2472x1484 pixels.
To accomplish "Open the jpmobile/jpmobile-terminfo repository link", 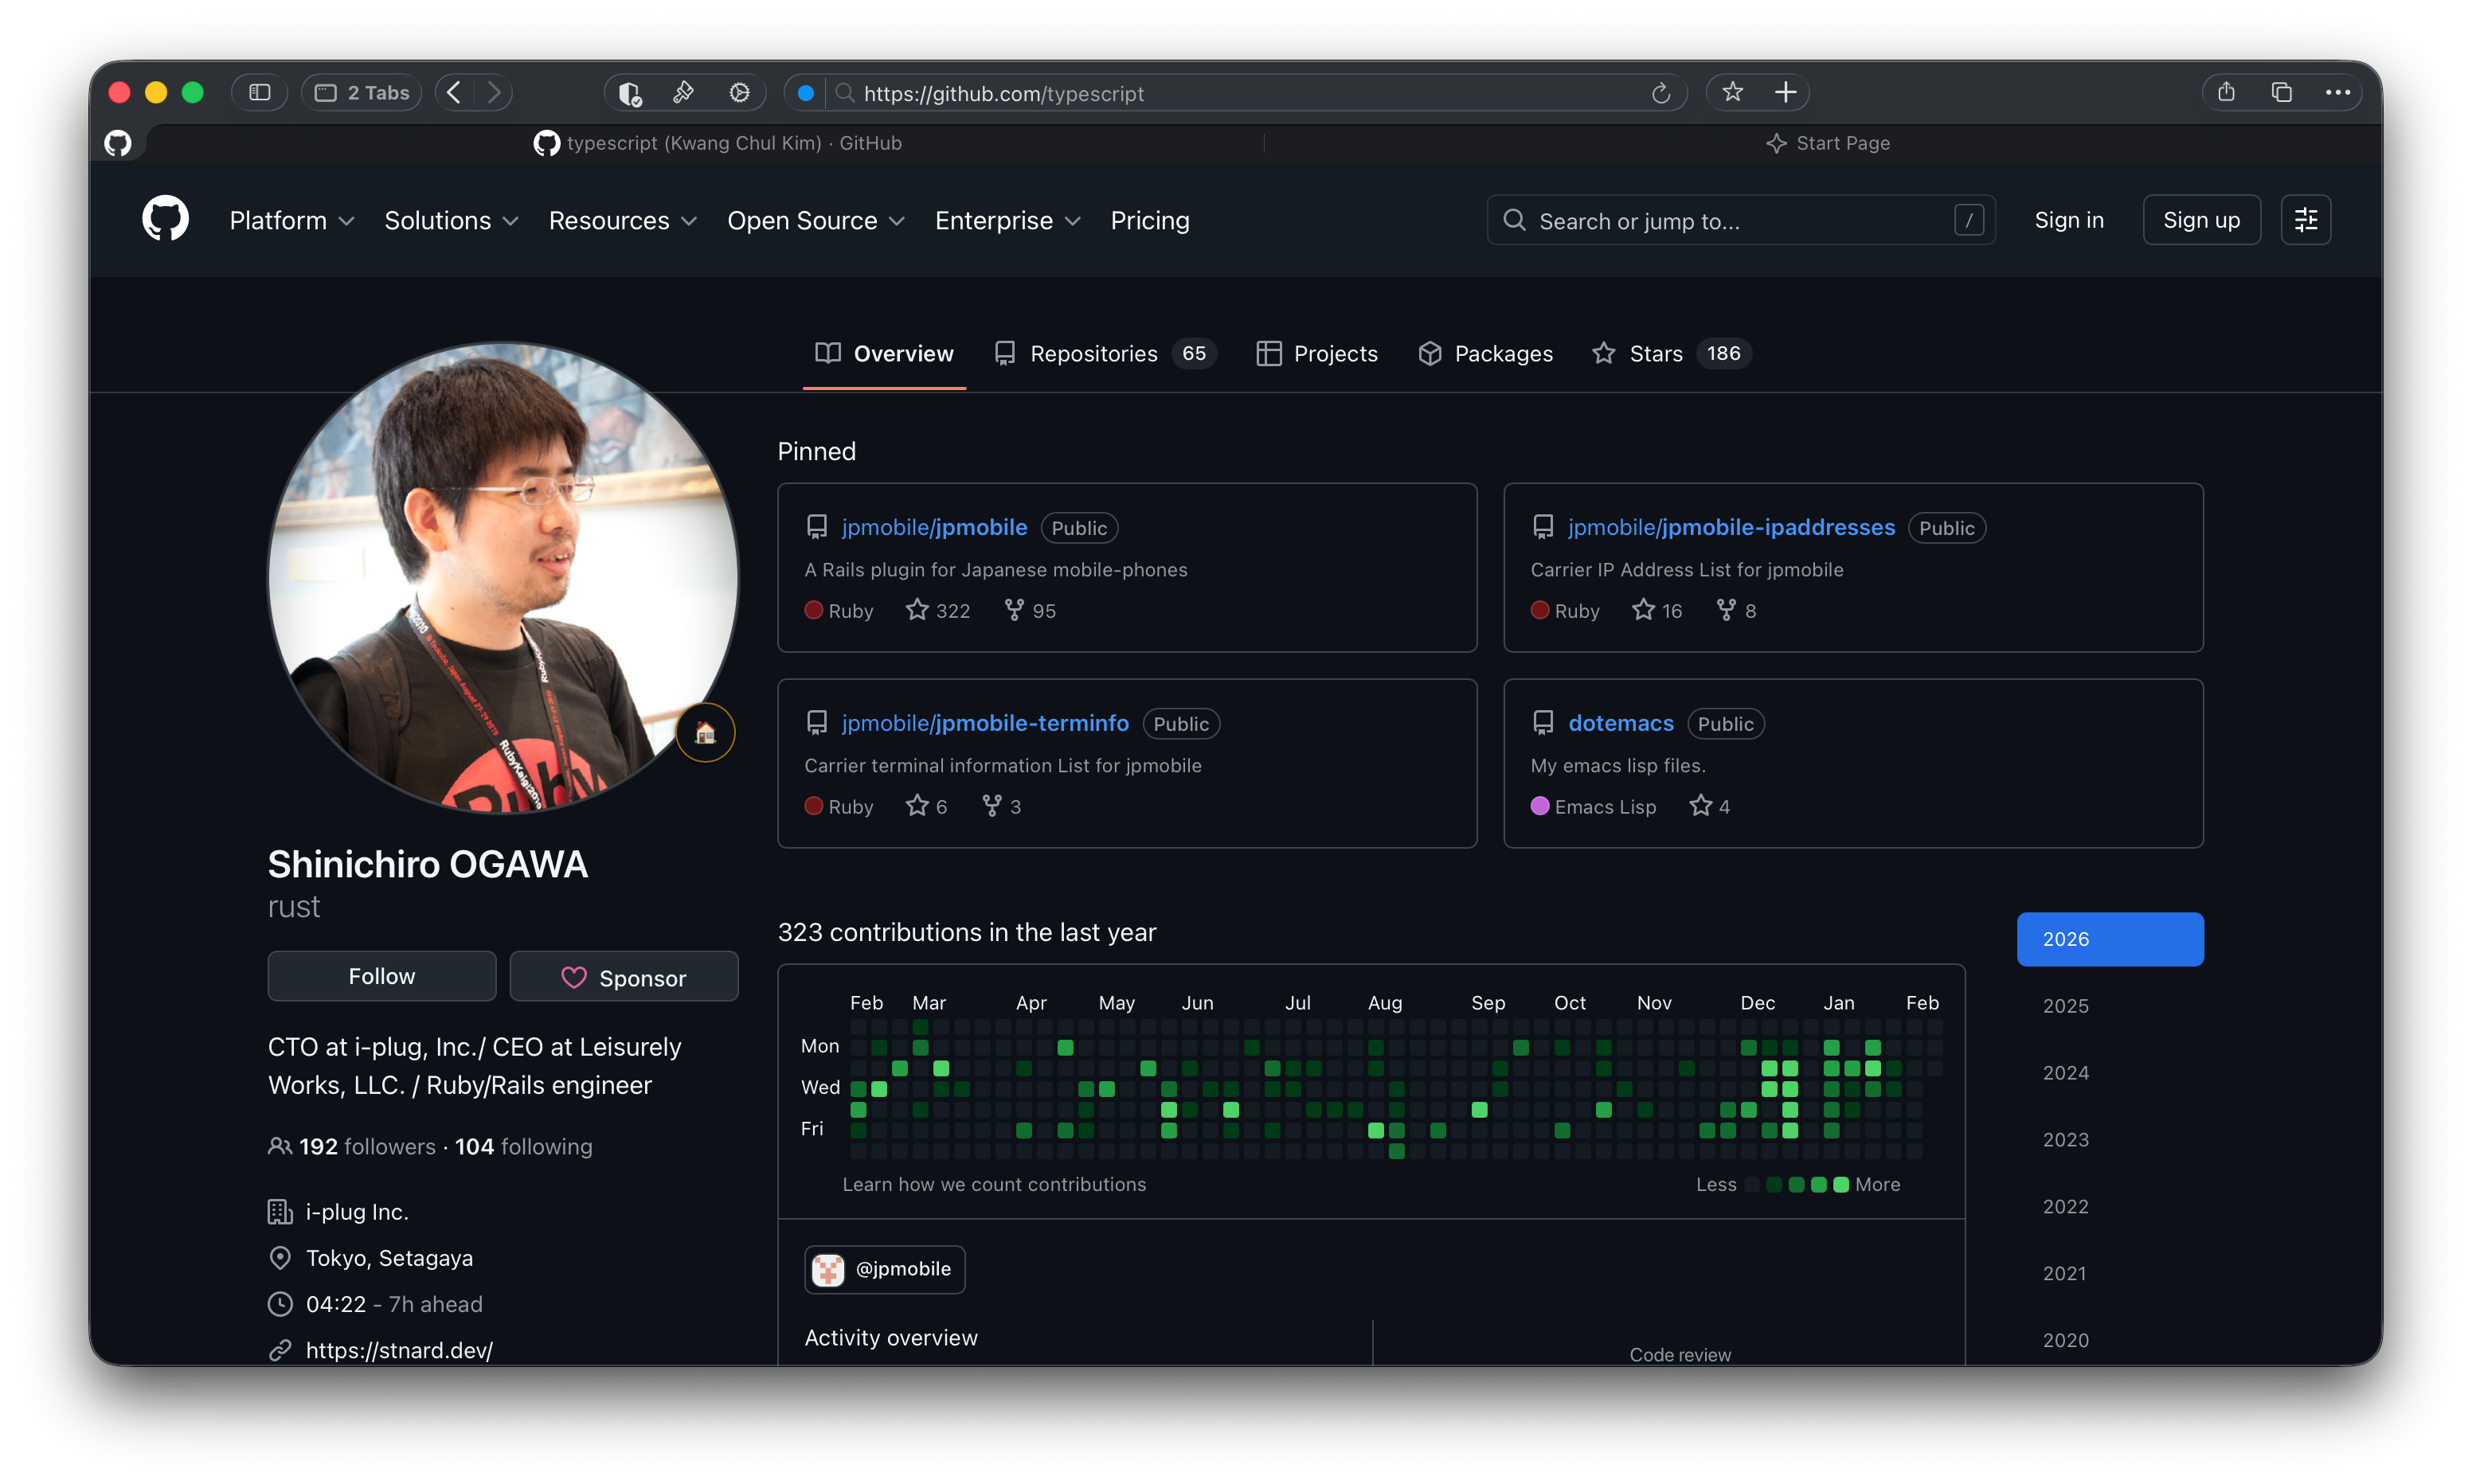I will (984, 723).
